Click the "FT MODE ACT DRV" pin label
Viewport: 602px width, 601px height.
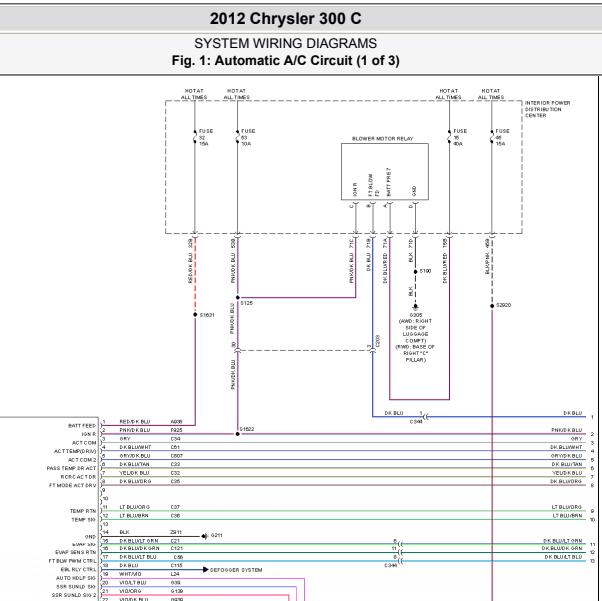pos(72,485)
